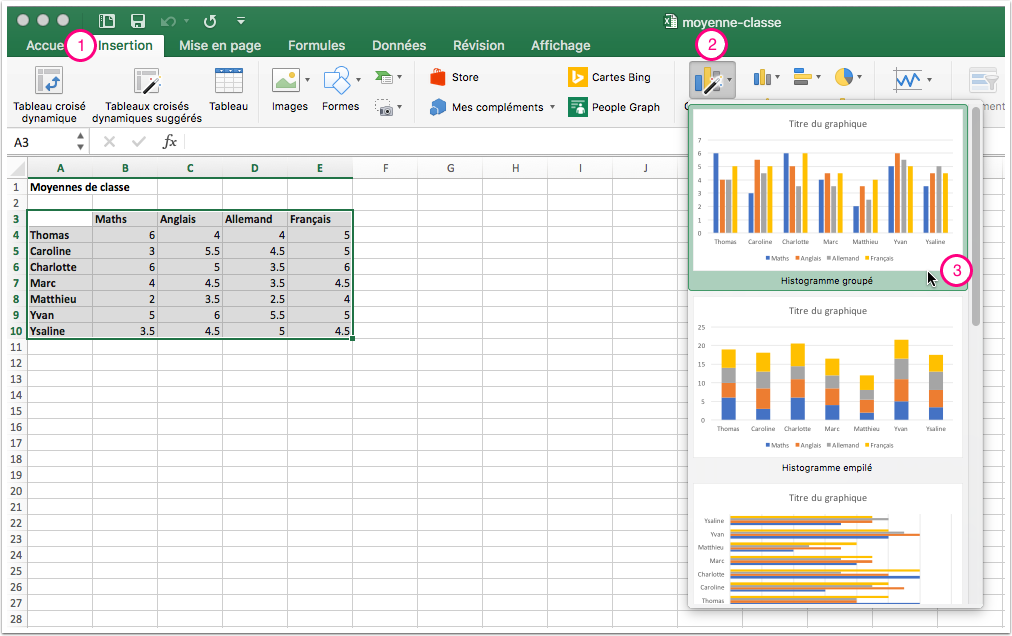Viewport: 1012px width, 636px height.
Task: Select row 11 header
Action: pos(16,347)
